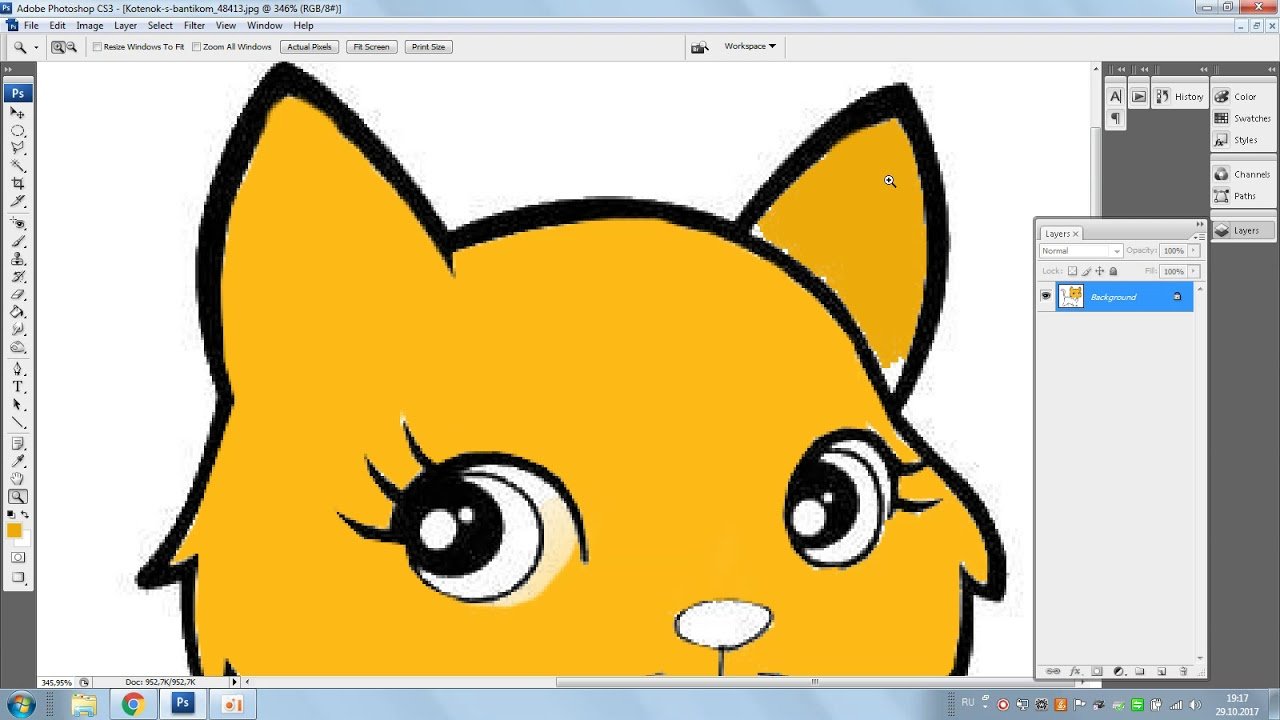Open the Filter menu

click(x=194, y=25)
